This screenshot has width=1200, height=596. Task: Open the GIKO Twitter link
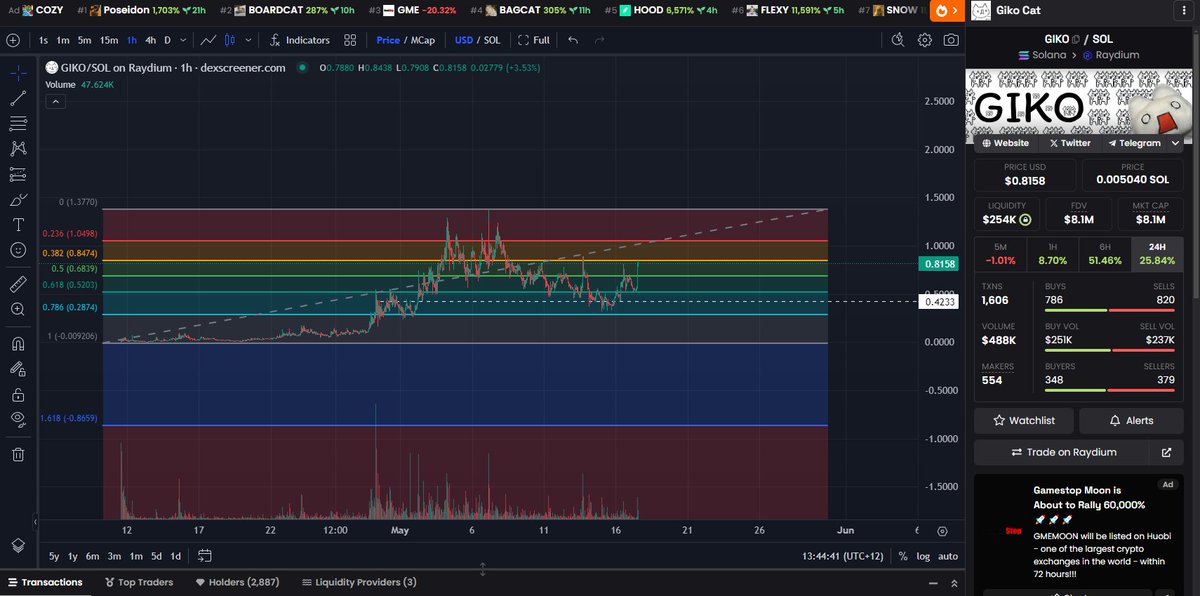[x=1070, y=143]
